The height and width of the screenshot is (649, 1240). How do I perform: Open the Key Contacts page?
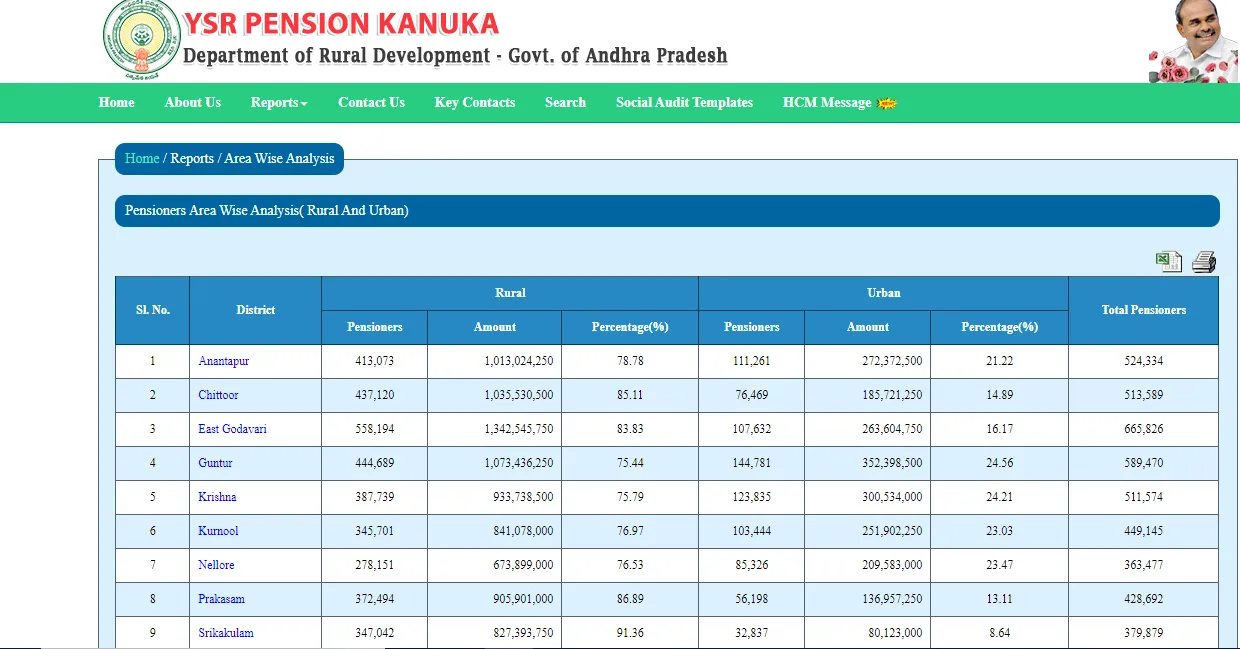475,103
